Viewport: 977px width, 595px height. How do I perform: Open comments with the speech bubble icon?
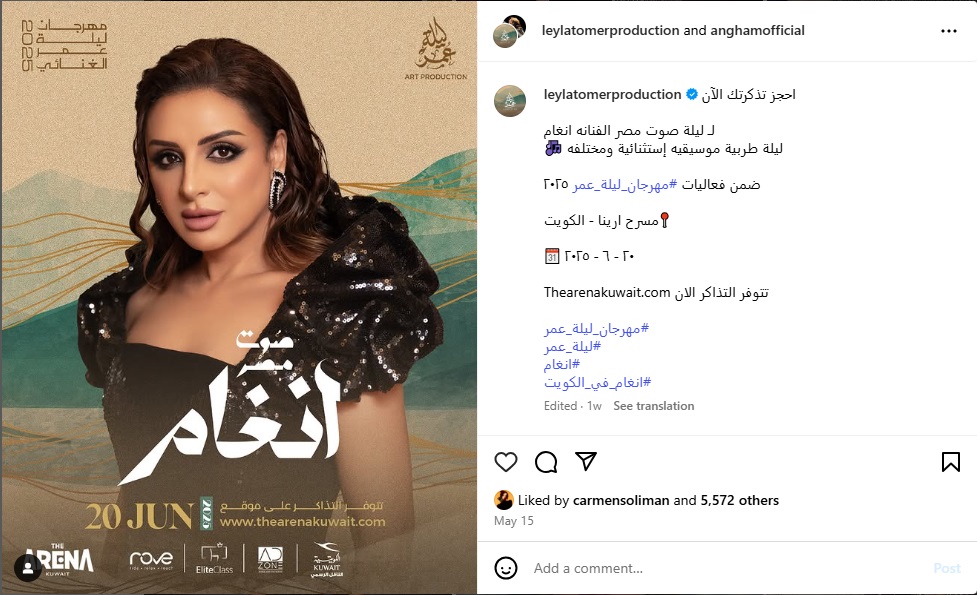click(546, 462)
